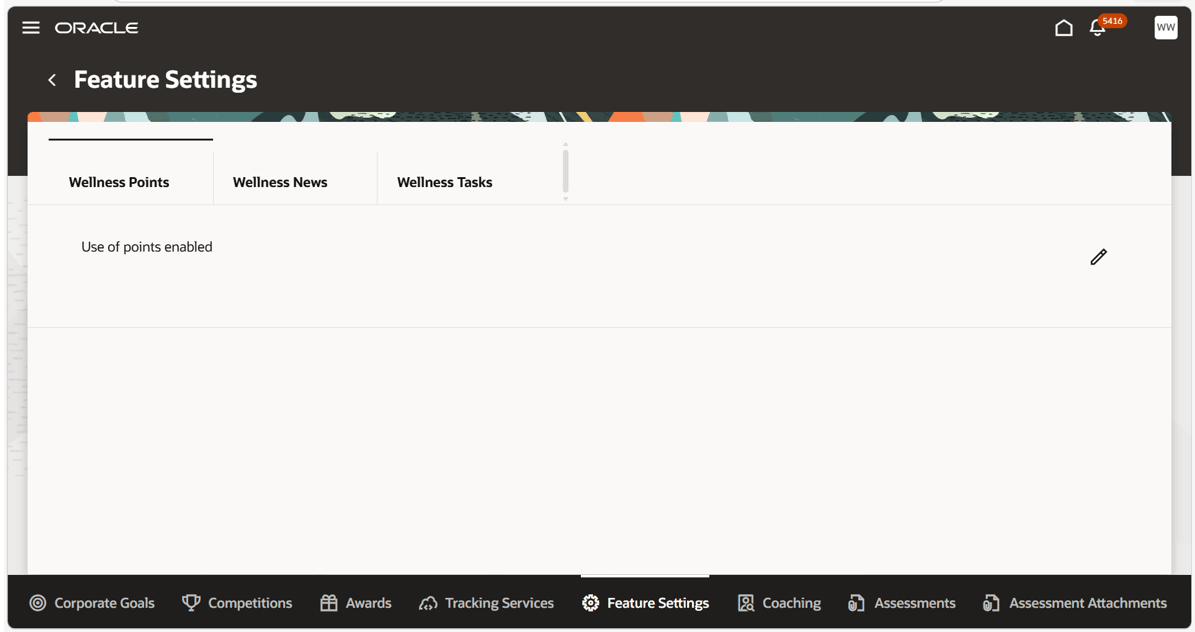1195x632 pixels.
Task: Open Corporate Goals in bottom navigation
Action: (x=92, y=603)
